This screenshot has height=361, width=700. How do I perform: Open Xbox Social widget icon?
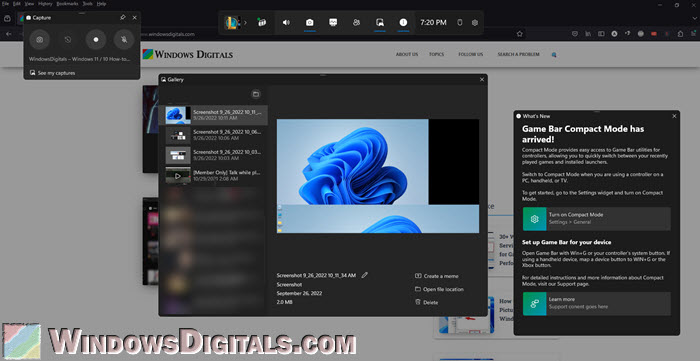[356, 22]
